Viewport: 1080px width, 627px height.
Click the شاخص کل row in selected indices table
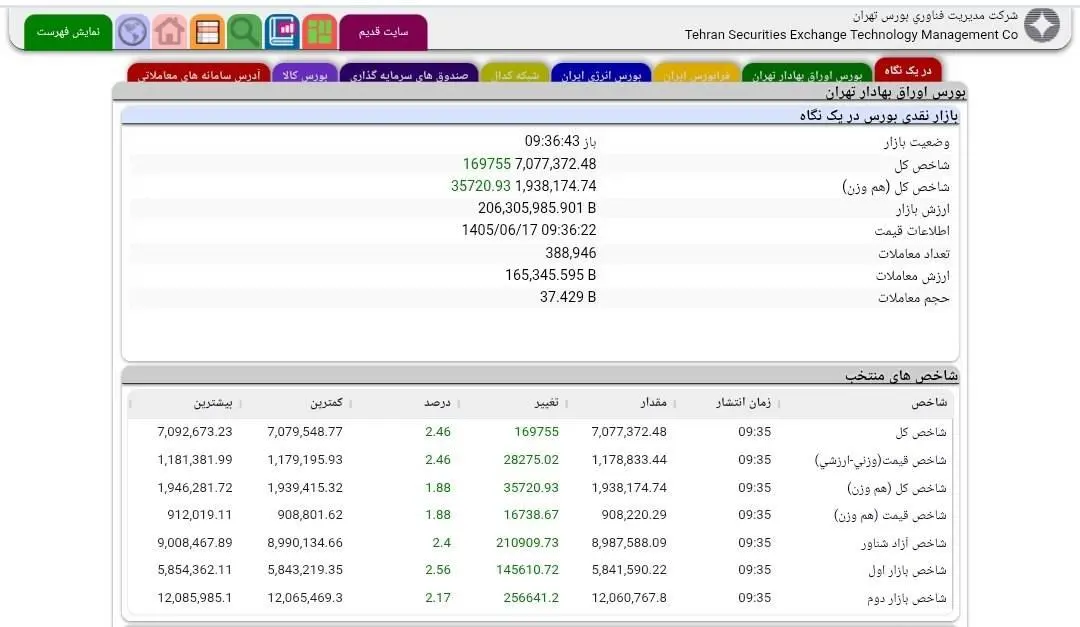coord(541,432)
